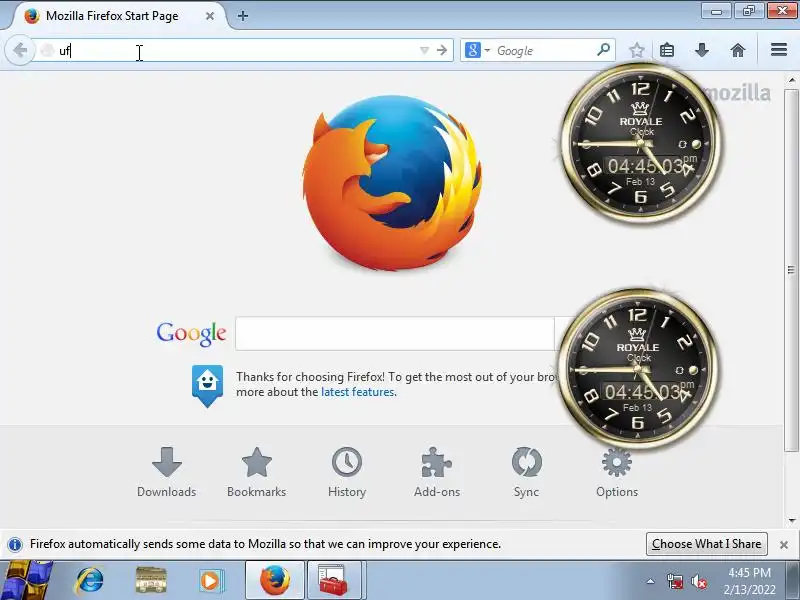
Task: Click the large Firefox logo
Action: tap(392, 183)
